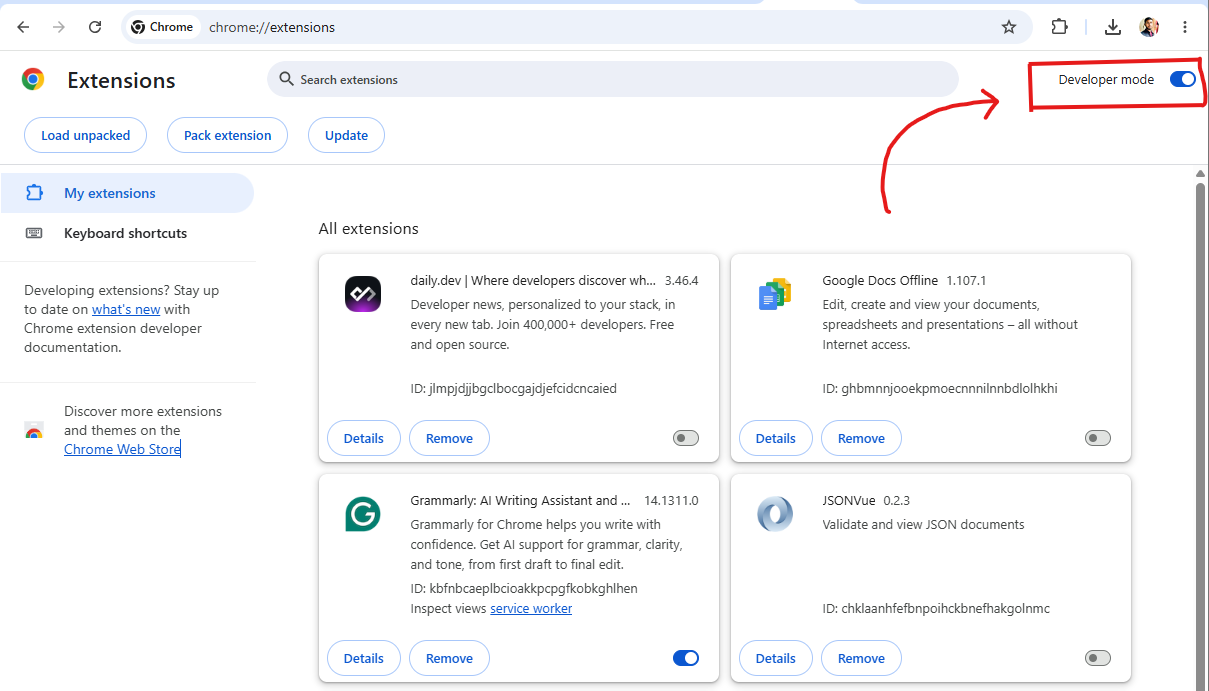Click the chrome://extensions address bar
Screen dimensions: 1209x691
click(x=577, y=27)
